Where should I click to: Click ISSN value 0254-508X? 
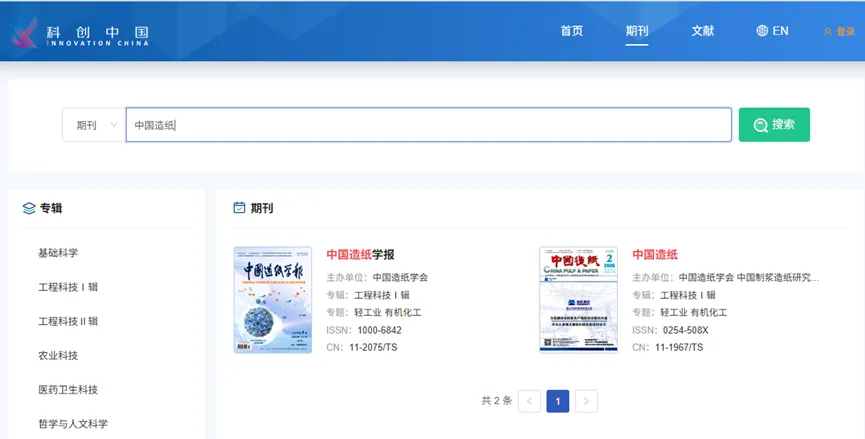[x=686, y=330]
